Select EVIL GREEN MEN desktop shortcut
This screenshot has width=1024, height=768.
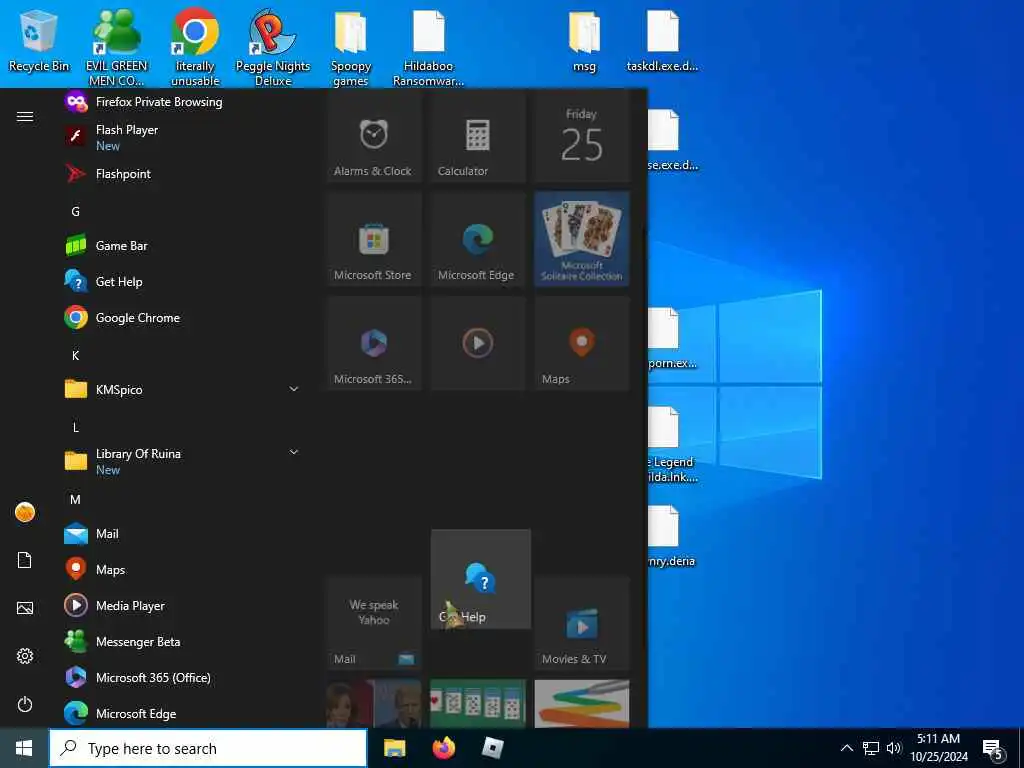[x=116, y=47]
